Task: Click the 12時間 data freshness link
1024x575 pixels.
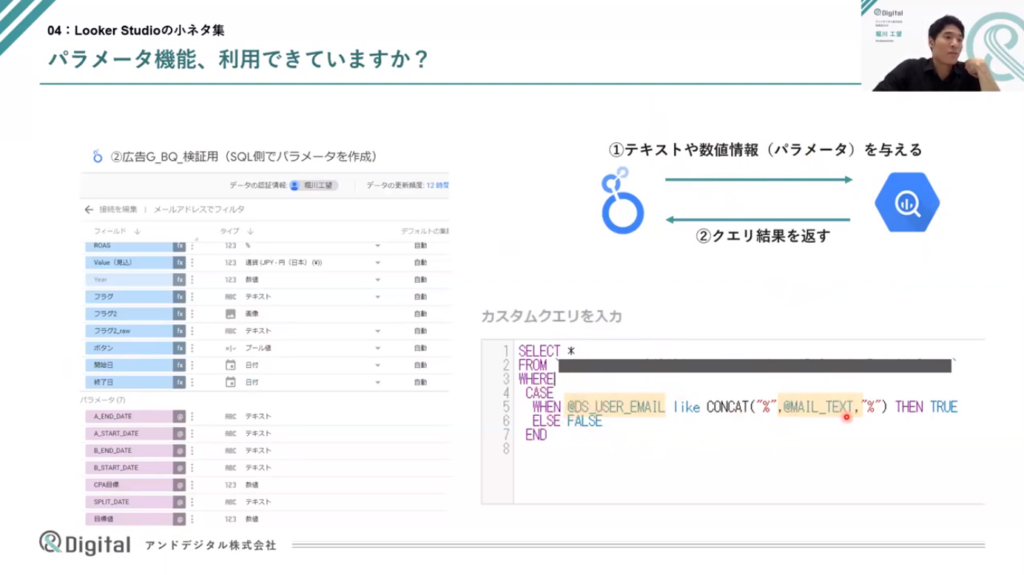Action: (x=438, y=185)
